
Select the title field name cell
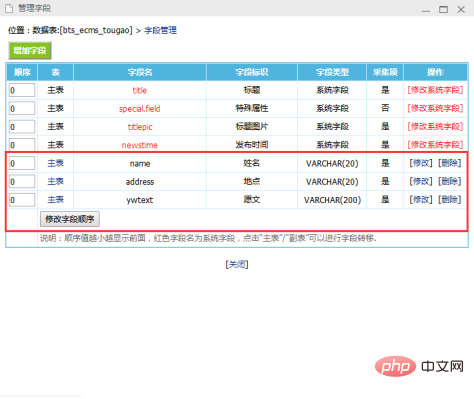(140, 90)
